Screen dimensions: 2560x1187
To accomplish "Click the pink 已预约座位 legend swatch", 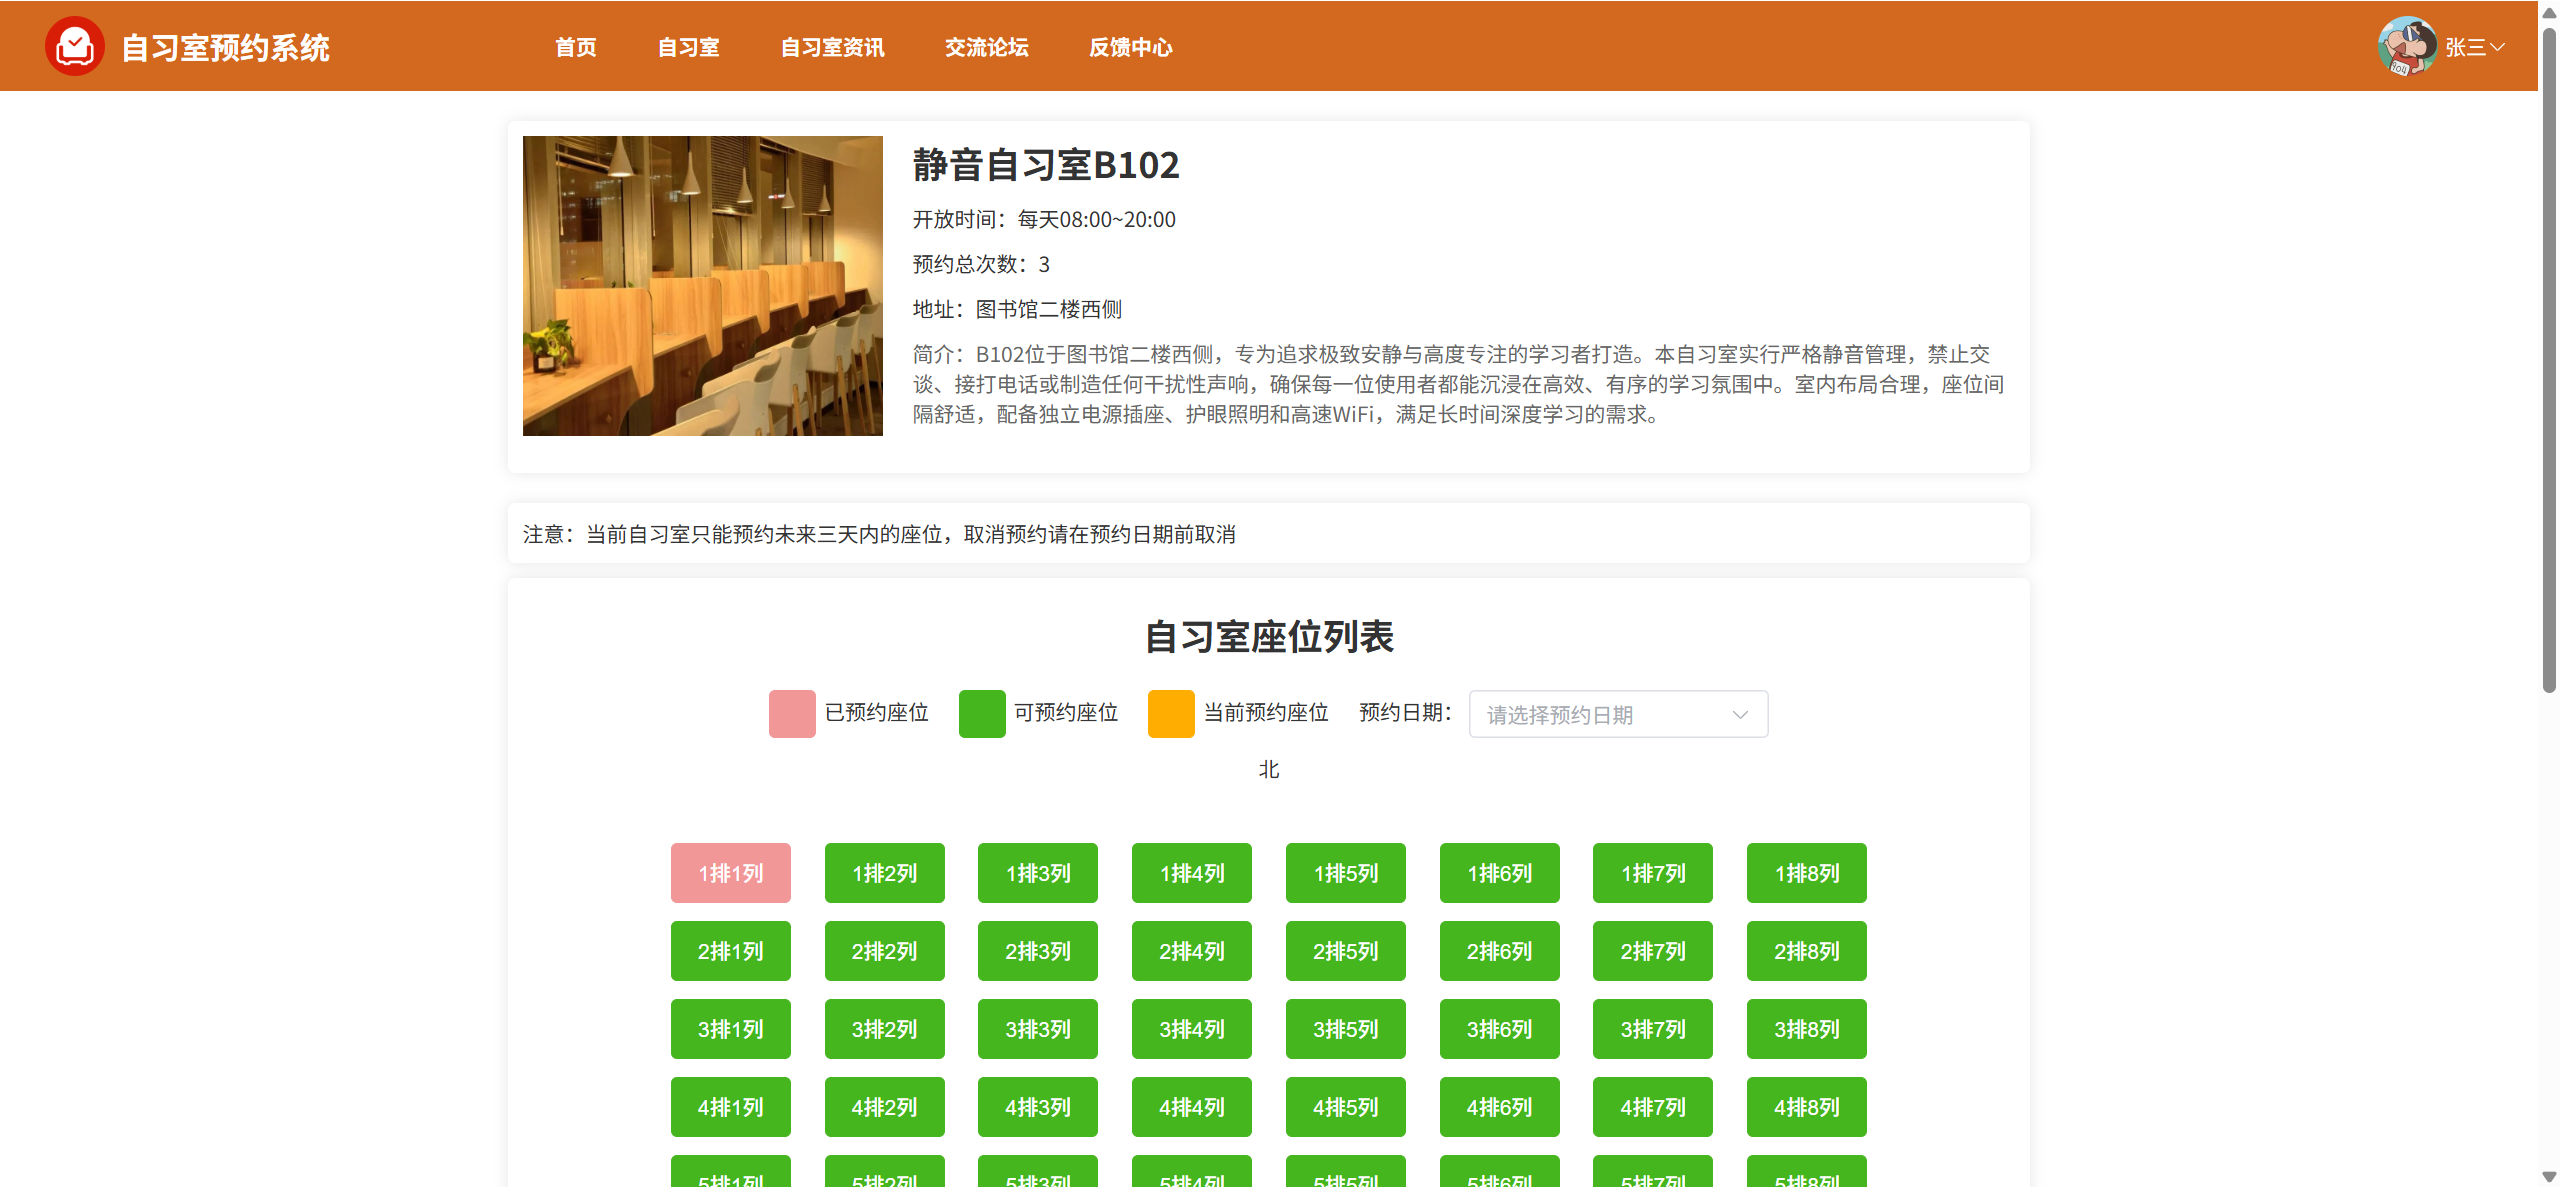I will tap(791, 713).
